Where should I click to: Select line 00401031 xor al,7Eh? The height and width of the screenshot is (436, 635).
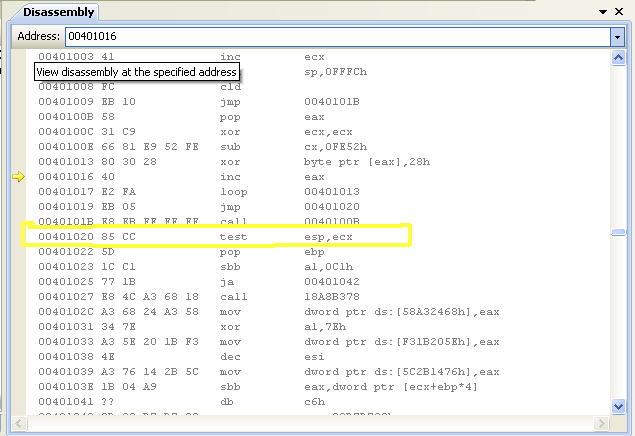pos(192,326)
